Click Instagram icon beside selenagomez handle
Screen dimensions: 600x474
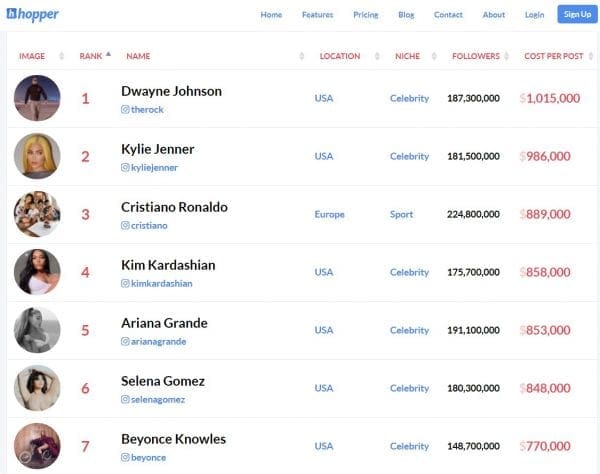[x=125, y=400]
